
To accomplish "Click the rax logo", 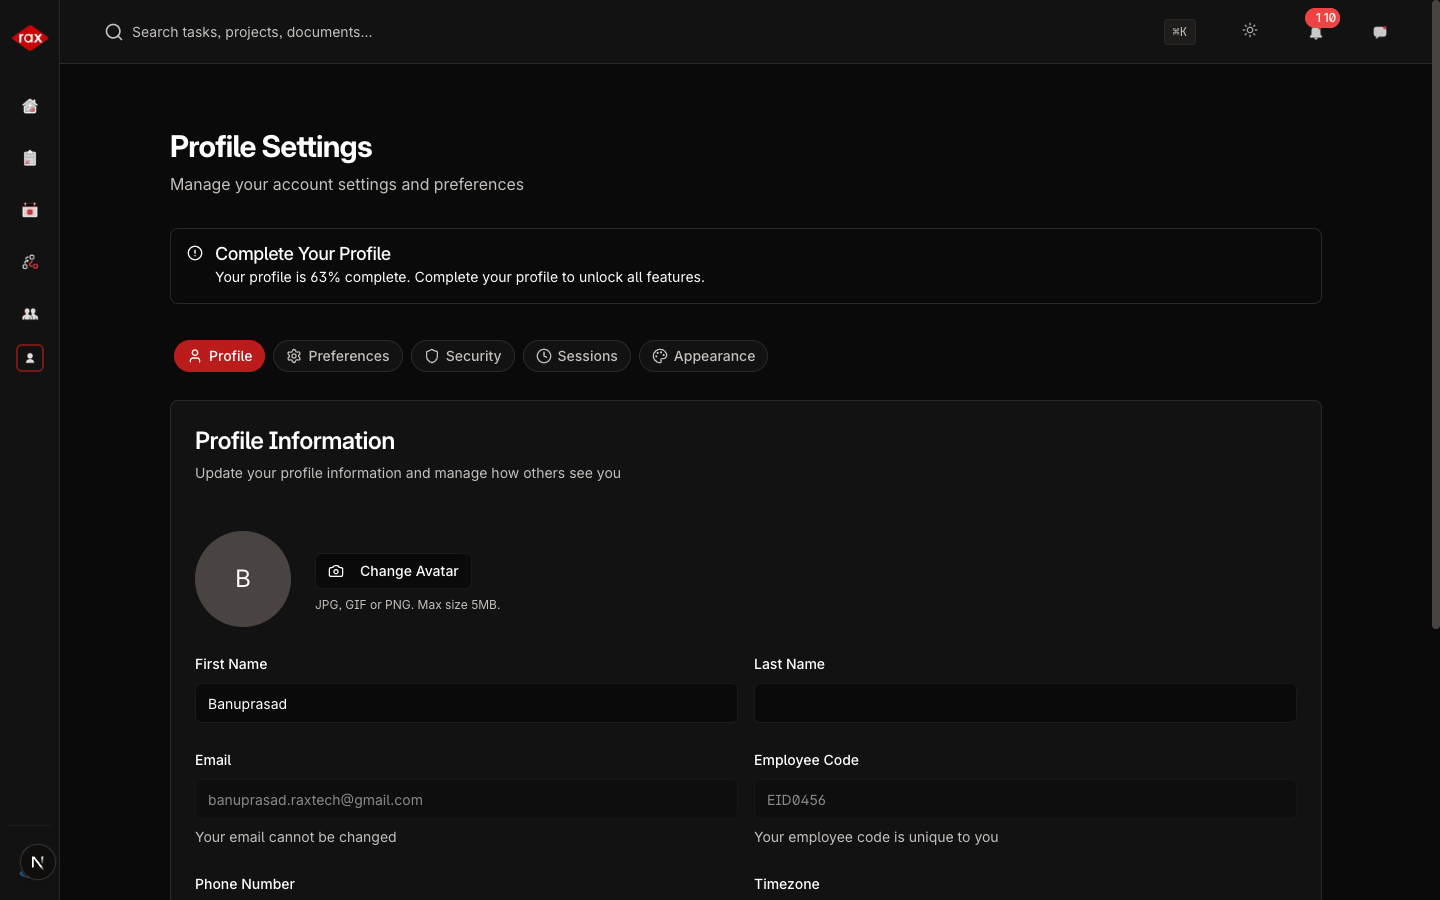I will (x=30, y=37).
